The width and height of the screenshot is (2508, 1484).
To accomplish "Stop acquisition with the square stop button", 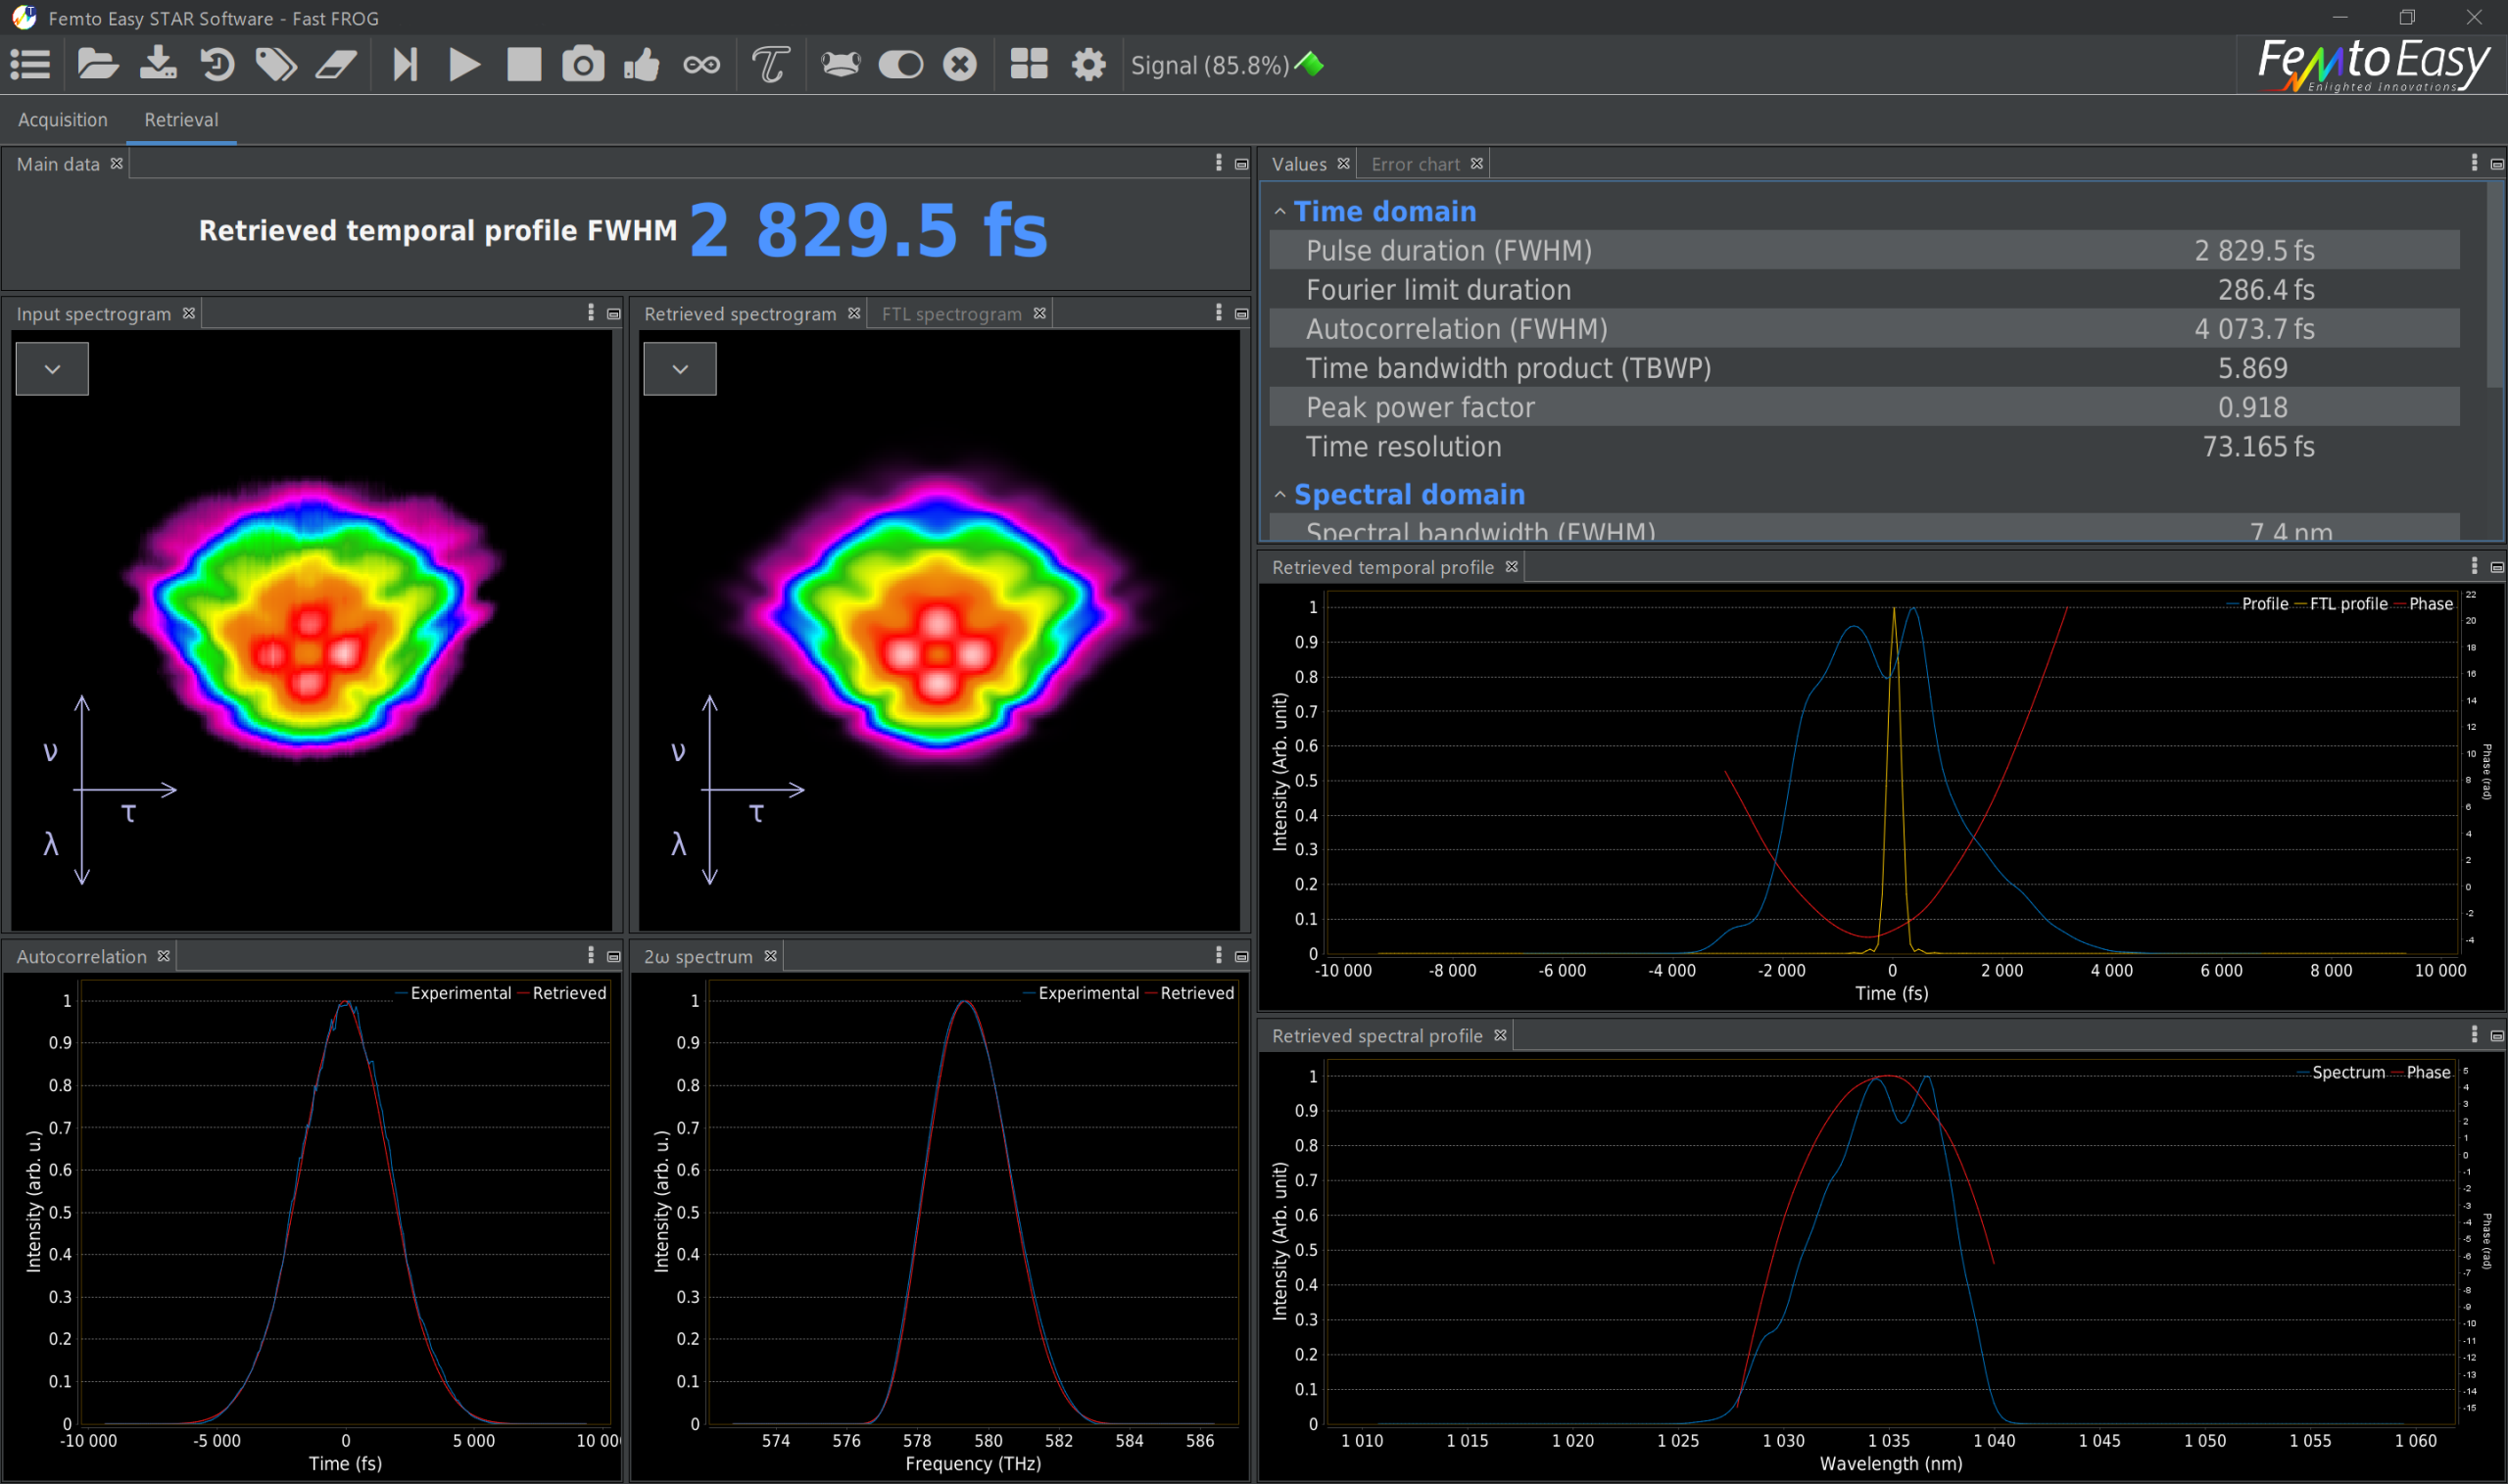I will [x=523, y=65].
